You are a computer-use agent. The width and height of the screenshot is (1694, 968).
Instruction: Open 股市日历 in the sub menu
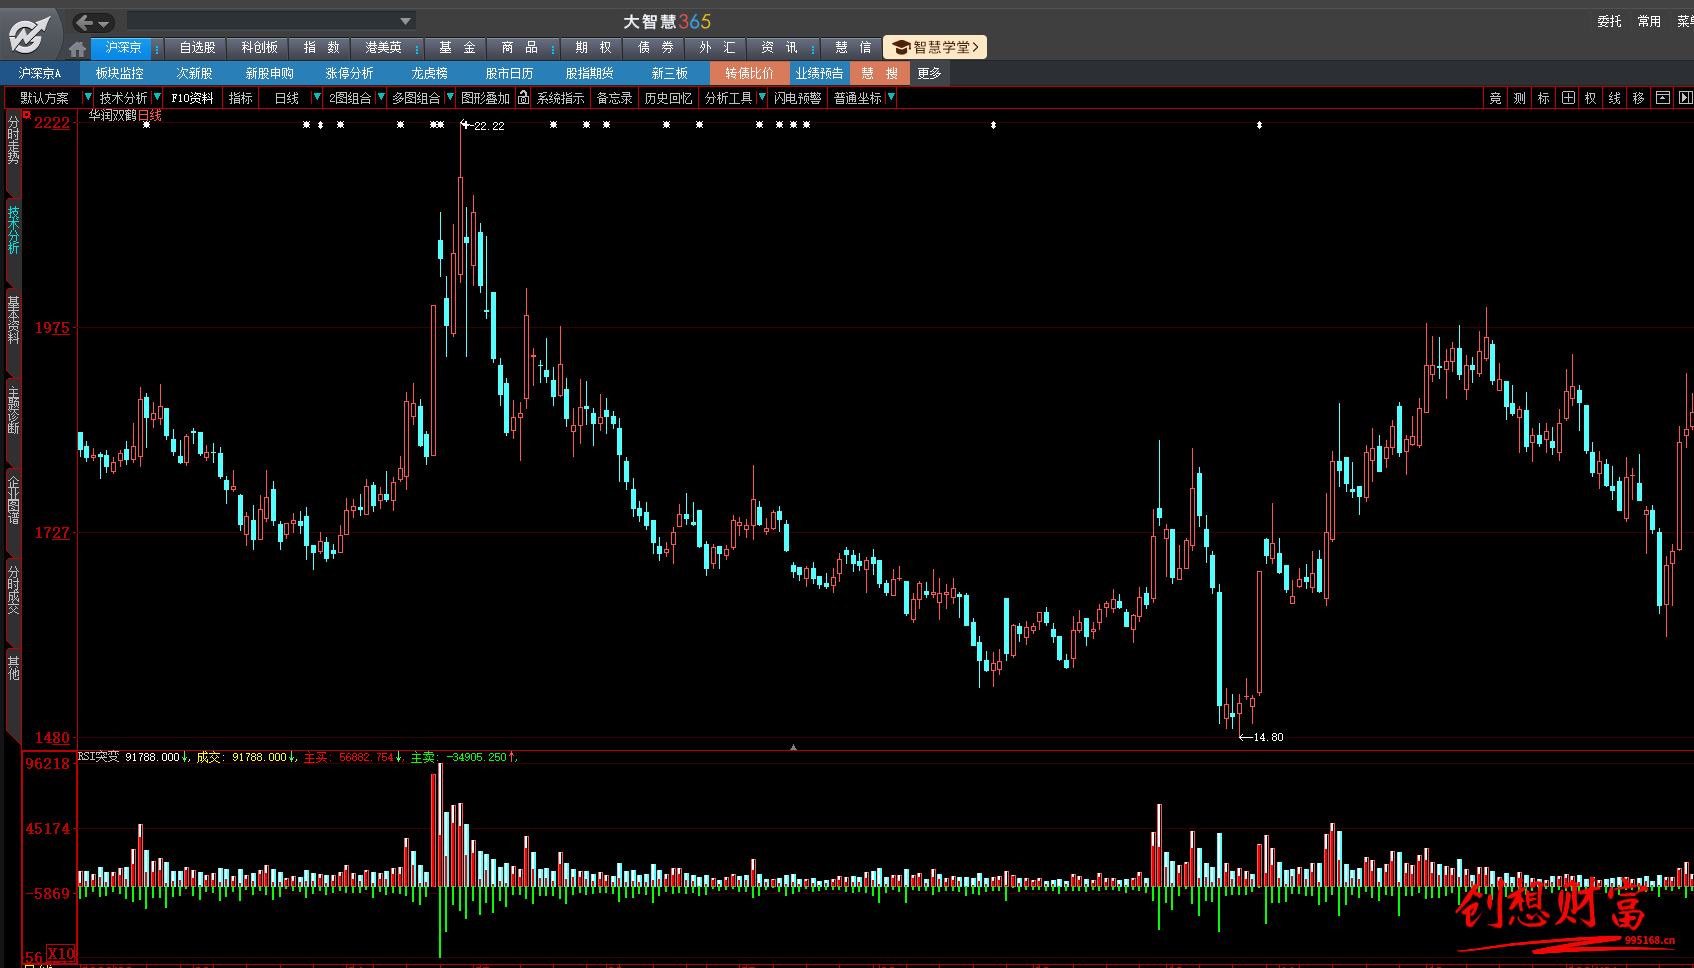509,73
